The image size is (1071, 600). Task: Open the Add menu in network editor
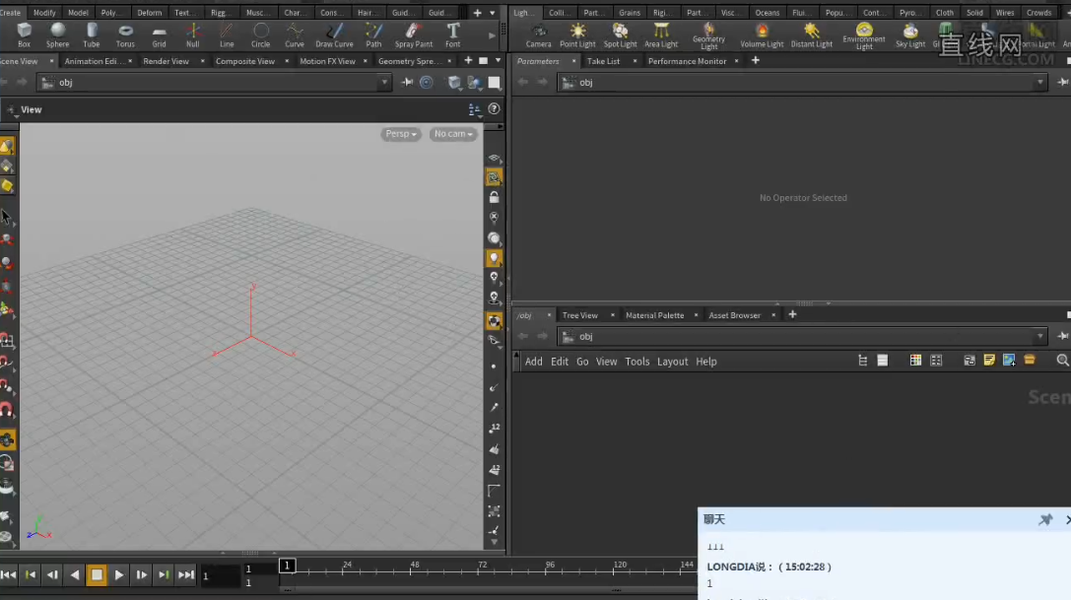(533, 362)
